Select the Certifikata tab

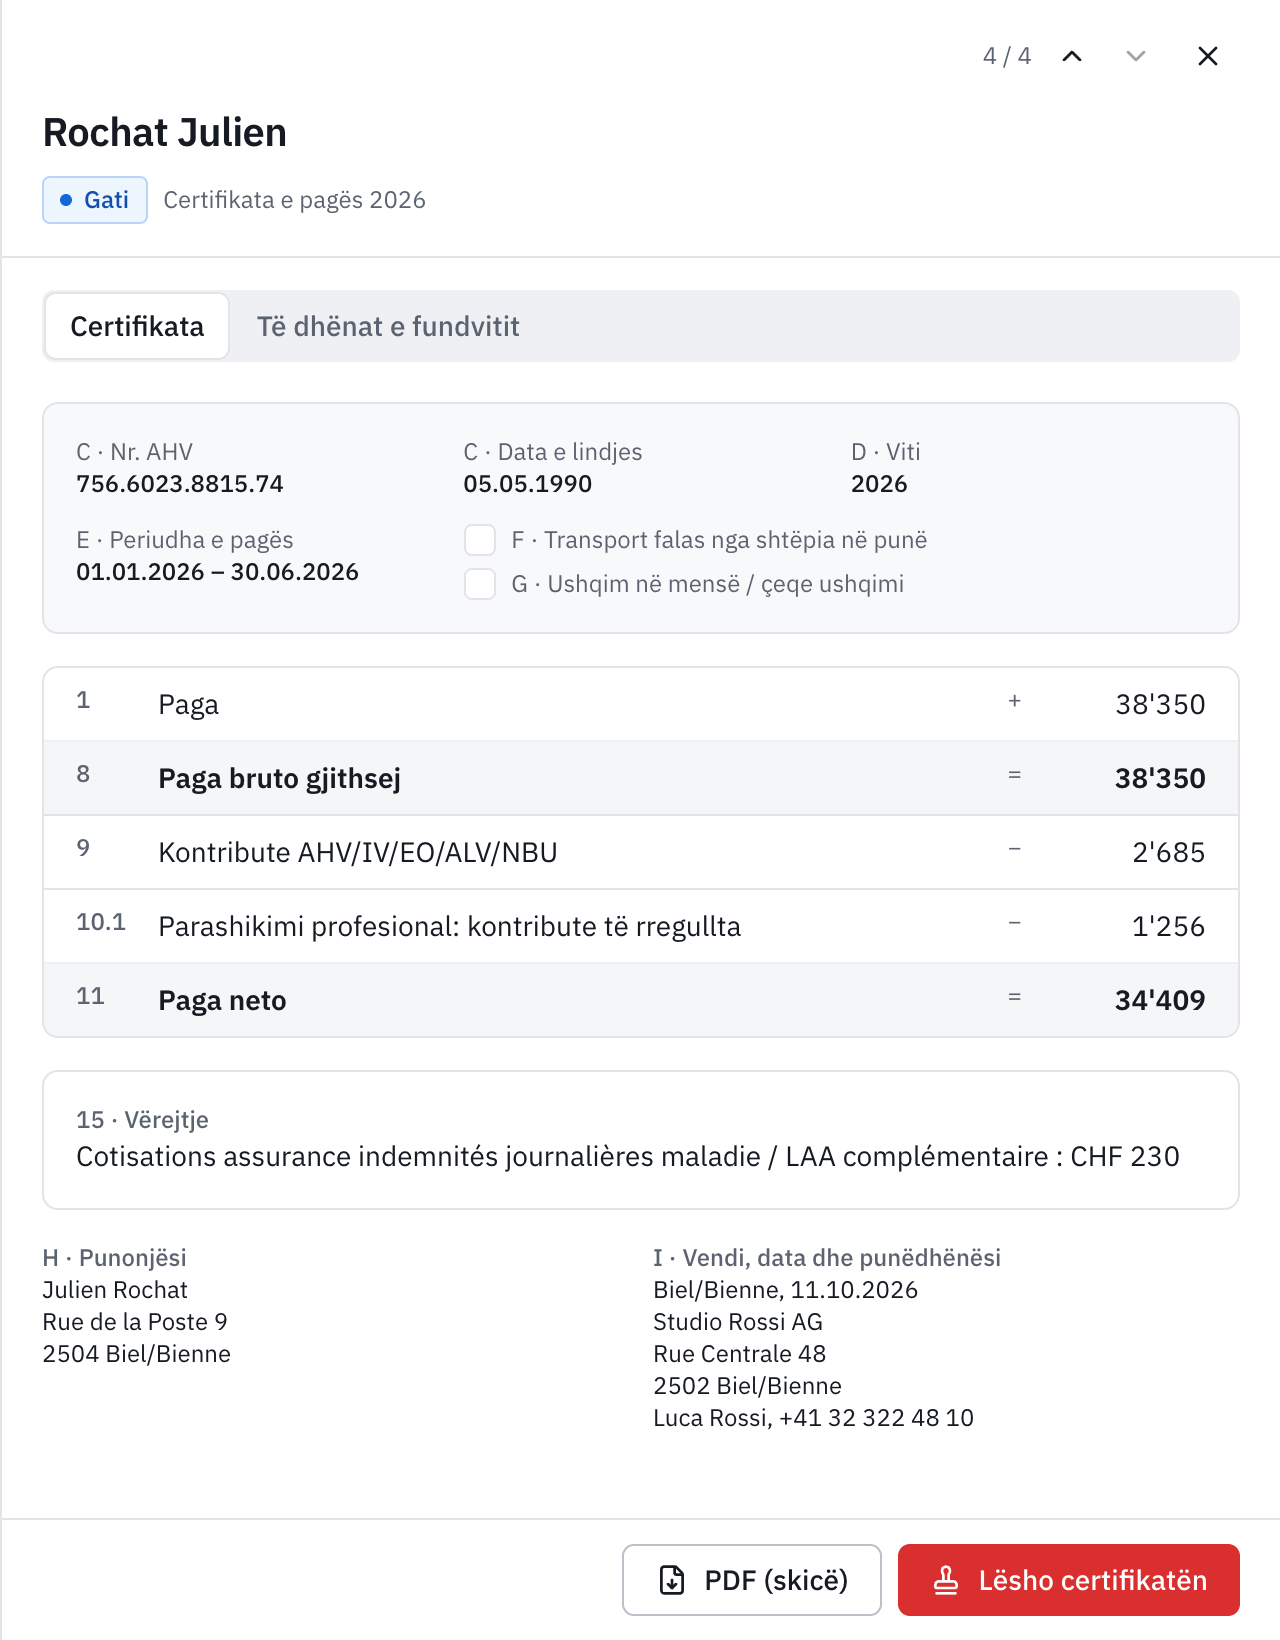click(x=137, y=326)
